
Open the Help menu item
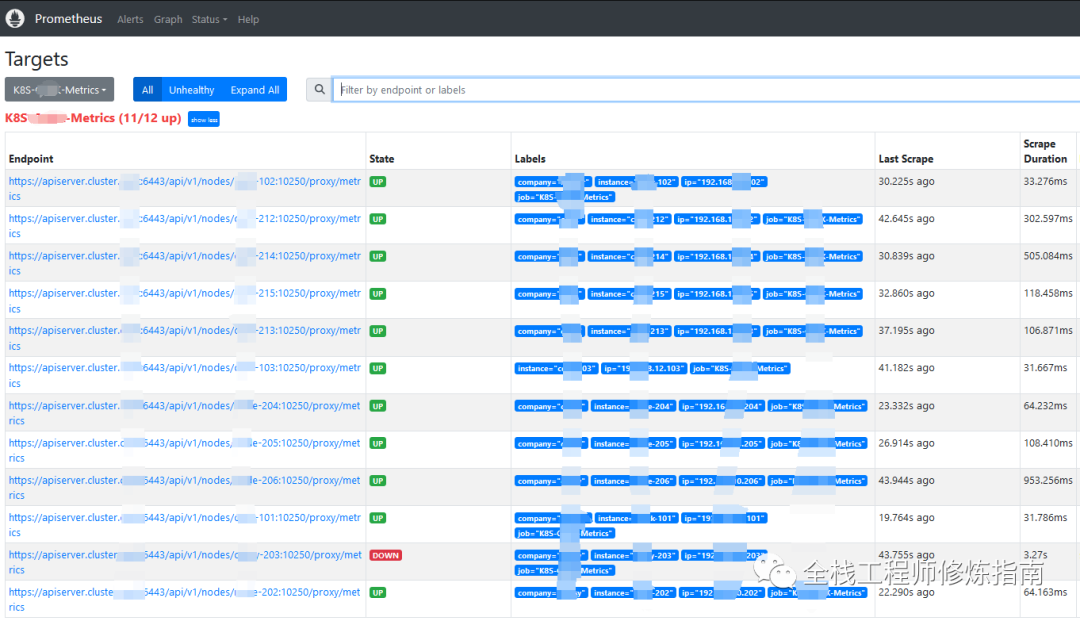248,19
